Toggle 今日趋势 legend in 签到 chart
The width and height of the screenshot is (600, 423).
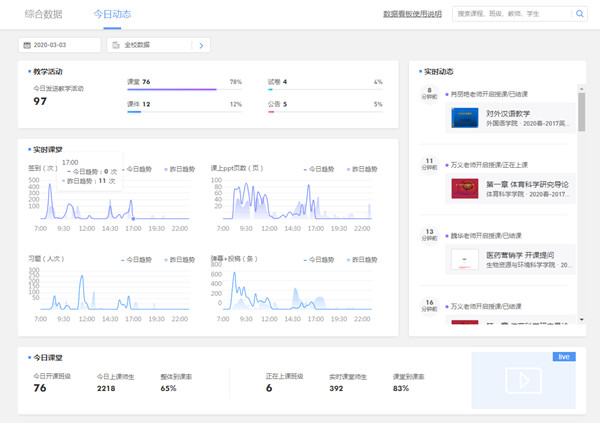137,169
